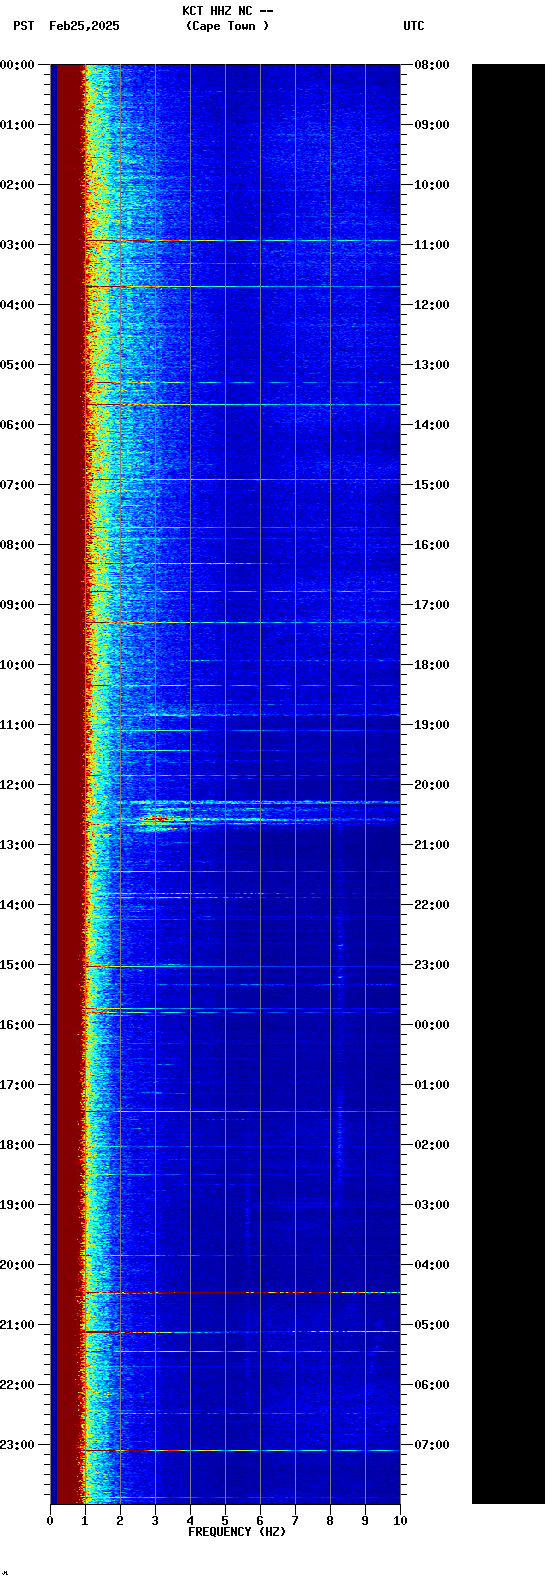
Task: Select frequency axis tick label '2'
Action: coord(120,1521)
